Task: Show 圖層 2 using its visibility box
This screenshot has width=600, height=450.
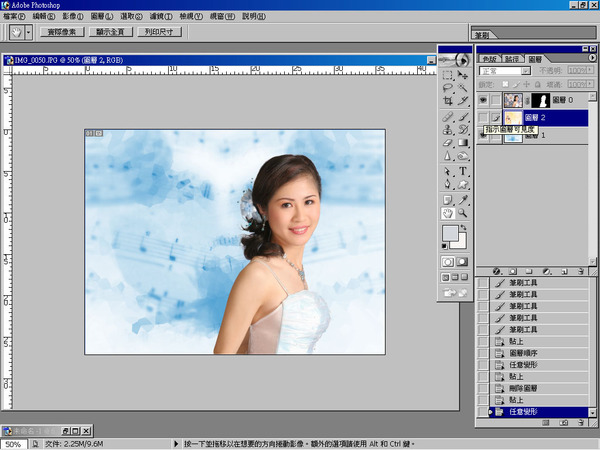Action: tap(484, 118)
